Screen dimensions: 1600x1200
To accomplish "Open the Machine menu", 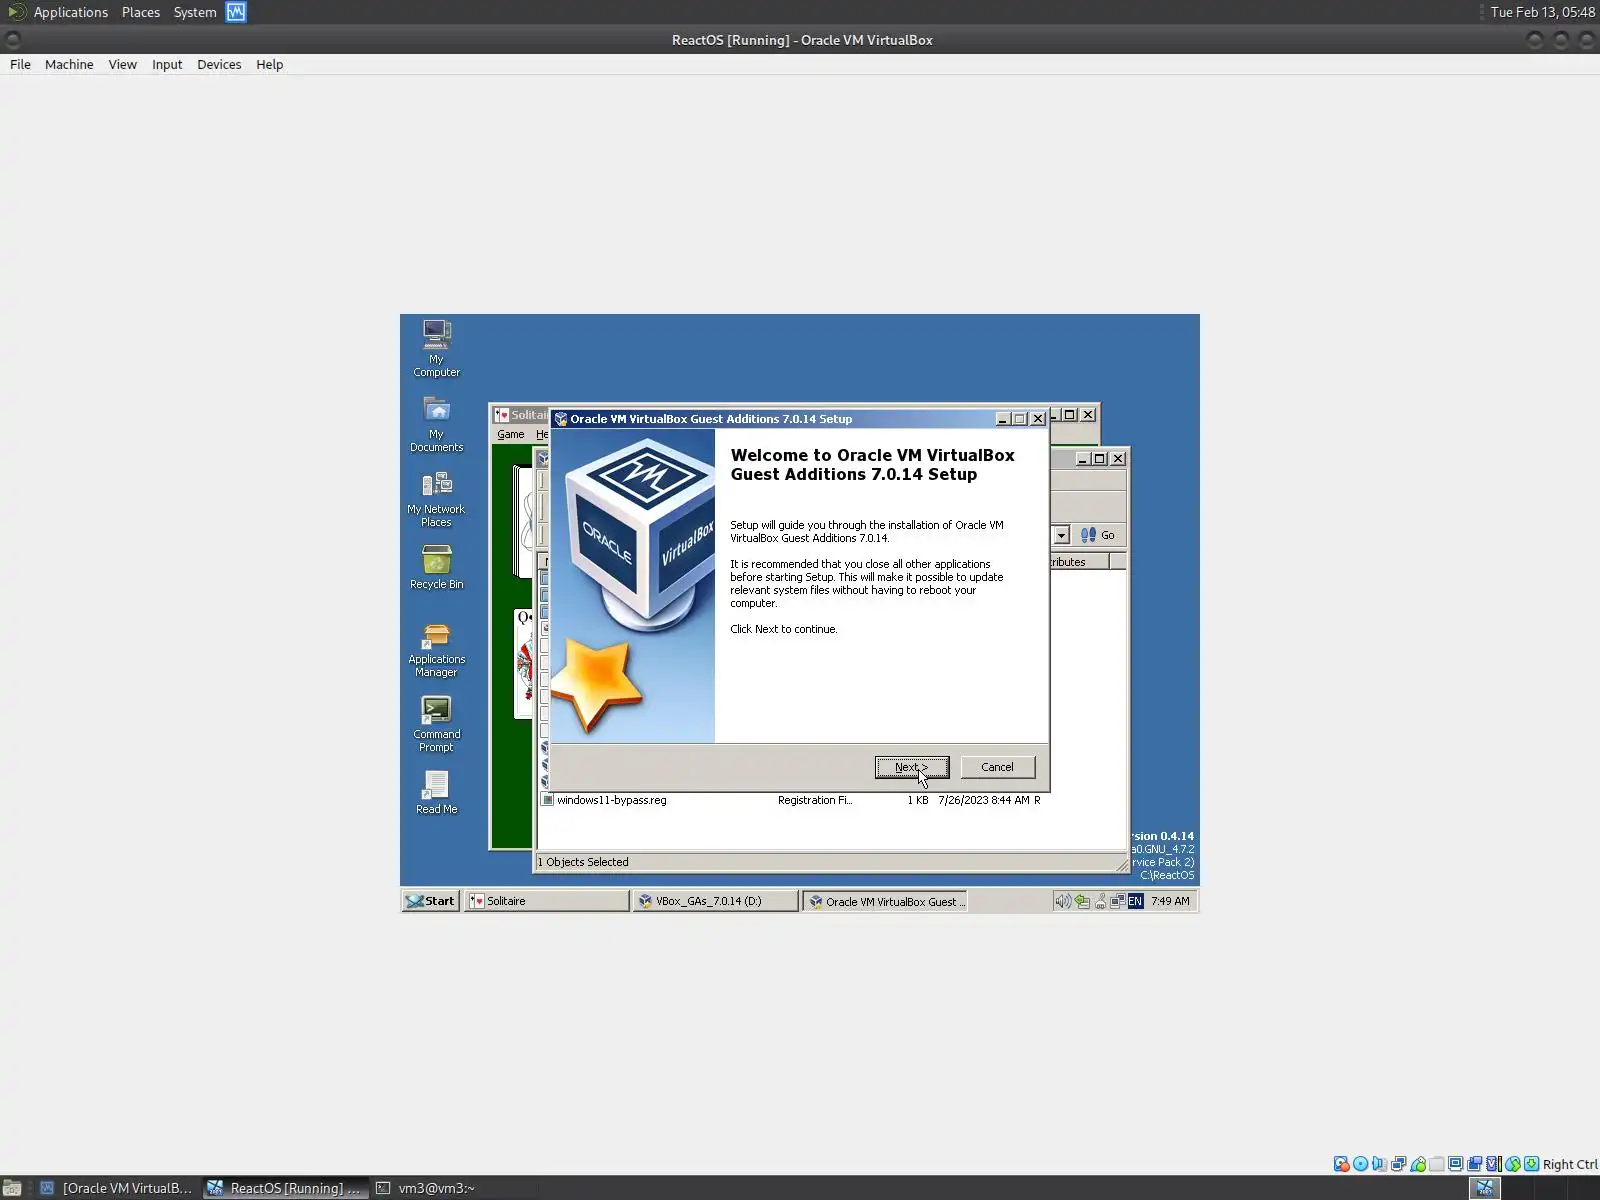I will (x=69, y=64).
